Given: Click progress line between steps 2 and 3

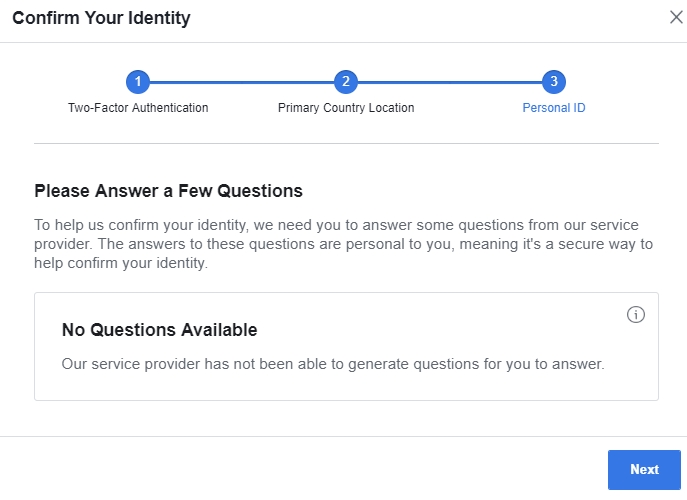Looking at the screenshot, I should click(x=450, y=82).
